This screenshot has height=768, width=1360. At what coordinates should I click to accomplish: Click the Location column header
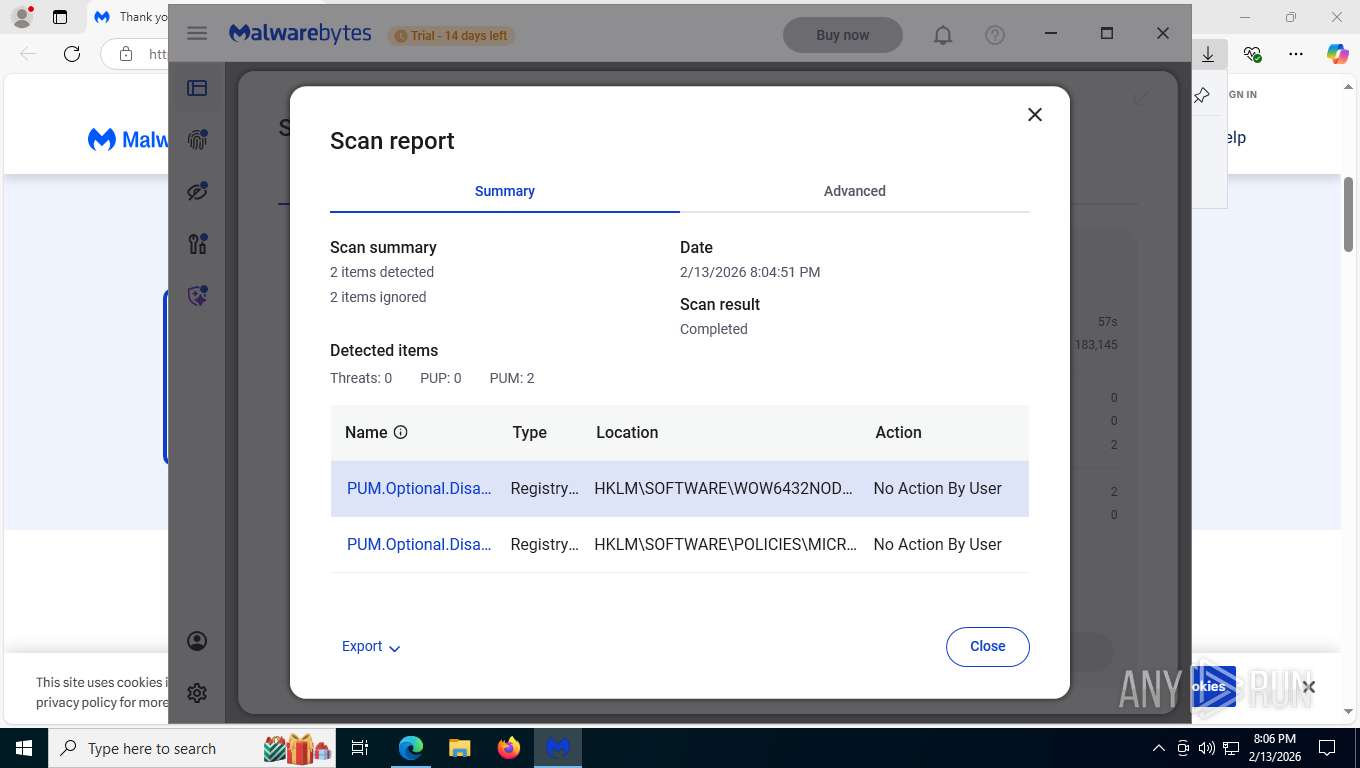(627, 432)
